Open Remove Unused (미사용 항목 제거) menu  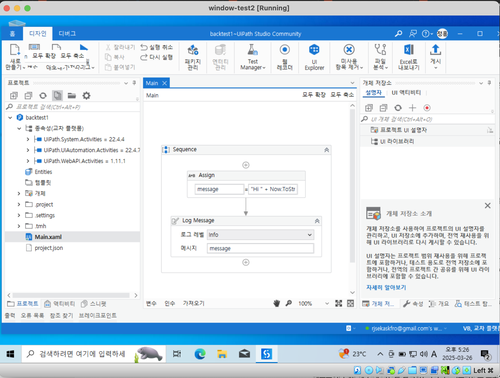click(x=349, y=57)
